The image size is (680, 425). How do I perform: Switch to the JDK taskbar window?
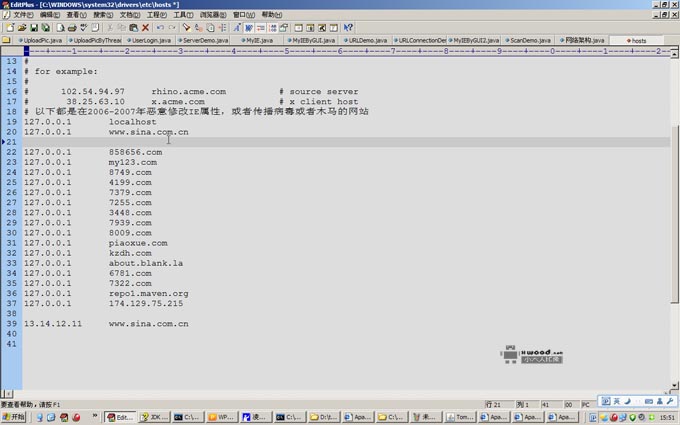point(154,417)
